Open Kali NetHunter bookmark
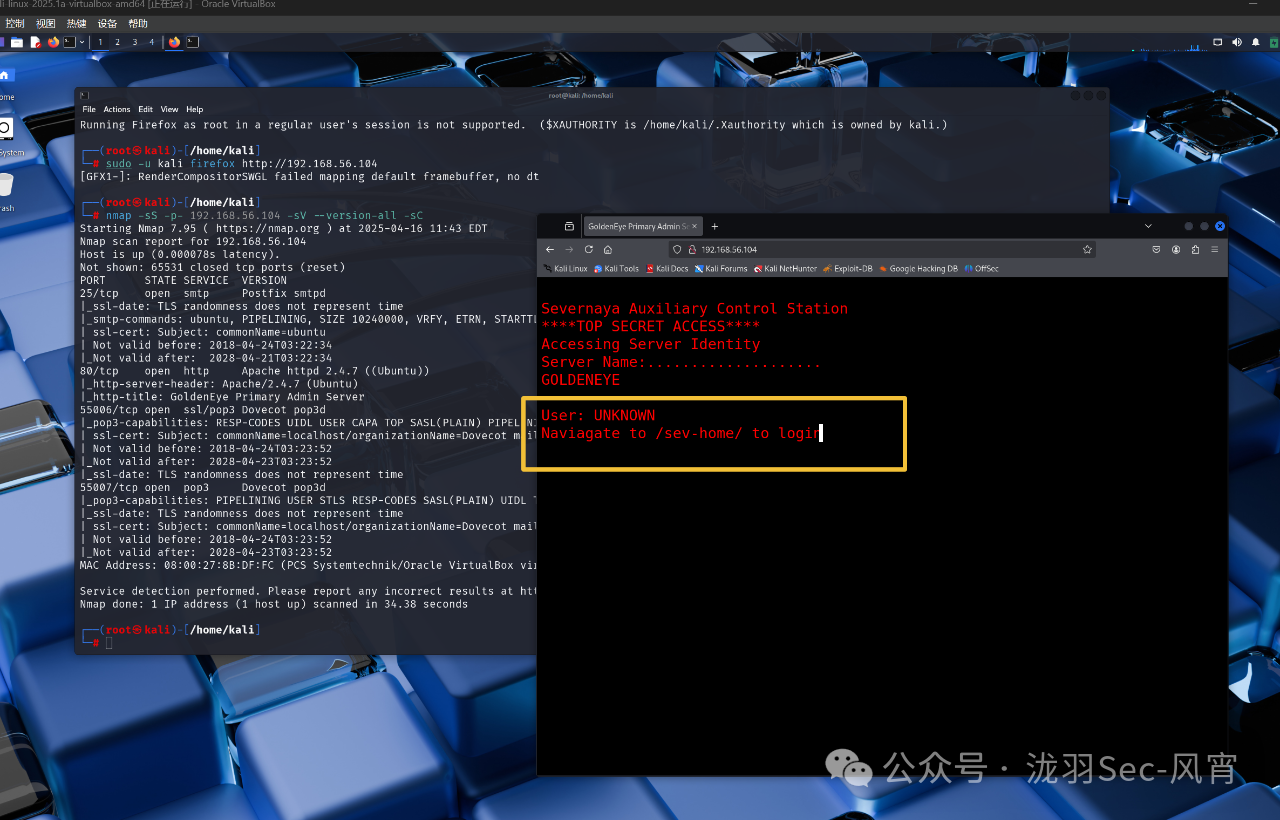This screenshot has width=1280, height=820. pos(785,269)
